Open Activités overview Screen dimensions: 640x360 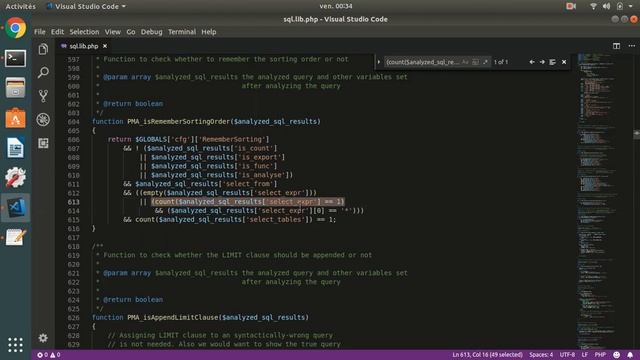click(20, 6)
